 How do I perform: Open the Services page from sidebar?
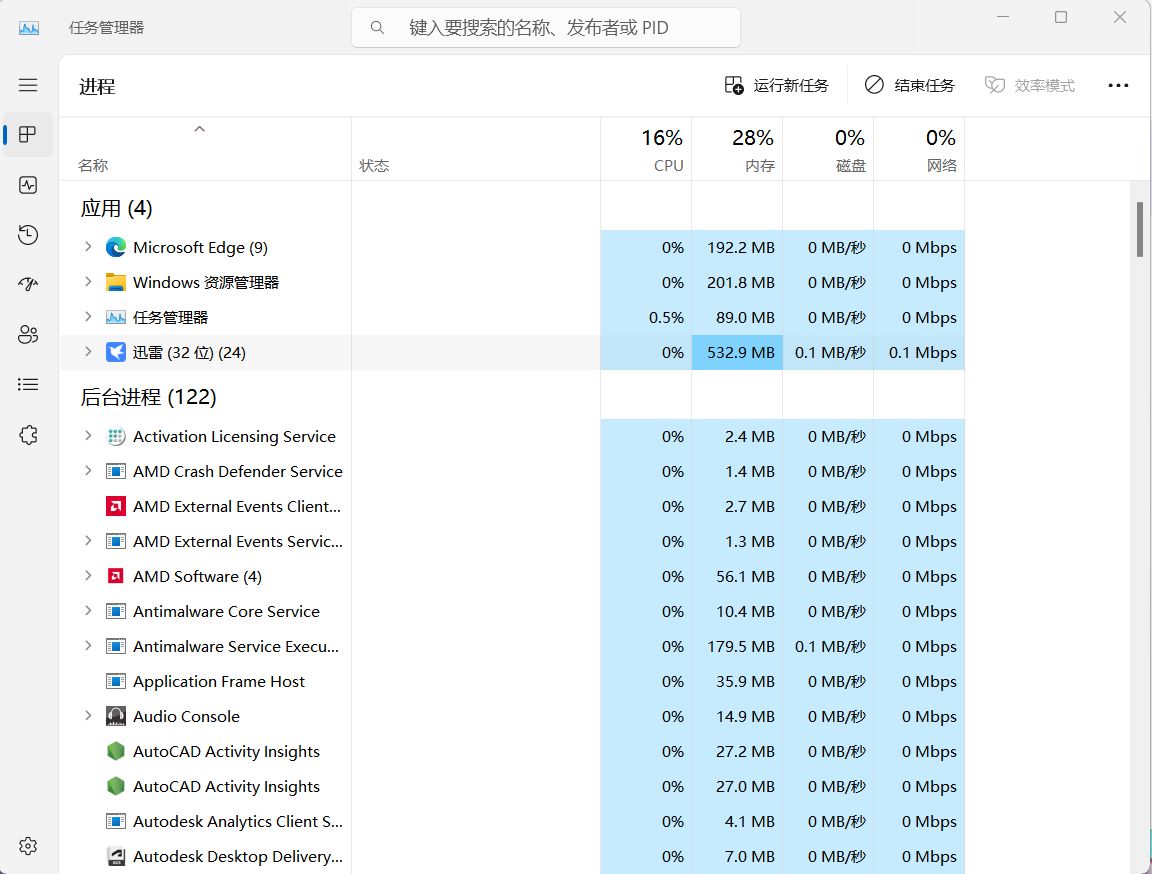tap(28, 435)
